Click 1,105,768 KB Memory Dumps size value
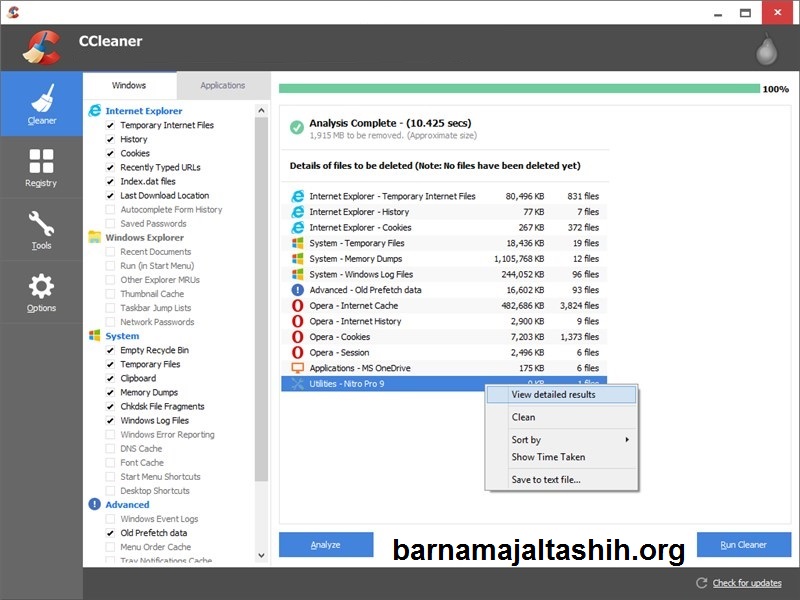Viewport: 800px width, 600px height. pyautogui.click(x=519, y=259)
